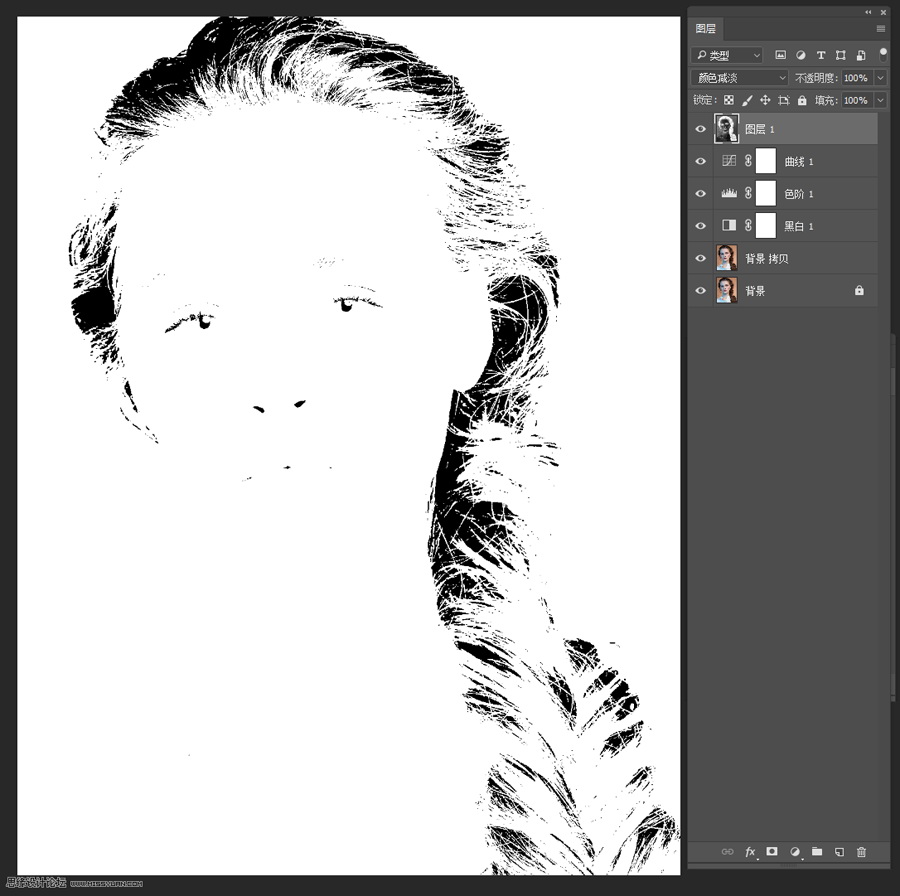Create a new layer
This screenshot has width=900, height=896.
click(839, 852)
